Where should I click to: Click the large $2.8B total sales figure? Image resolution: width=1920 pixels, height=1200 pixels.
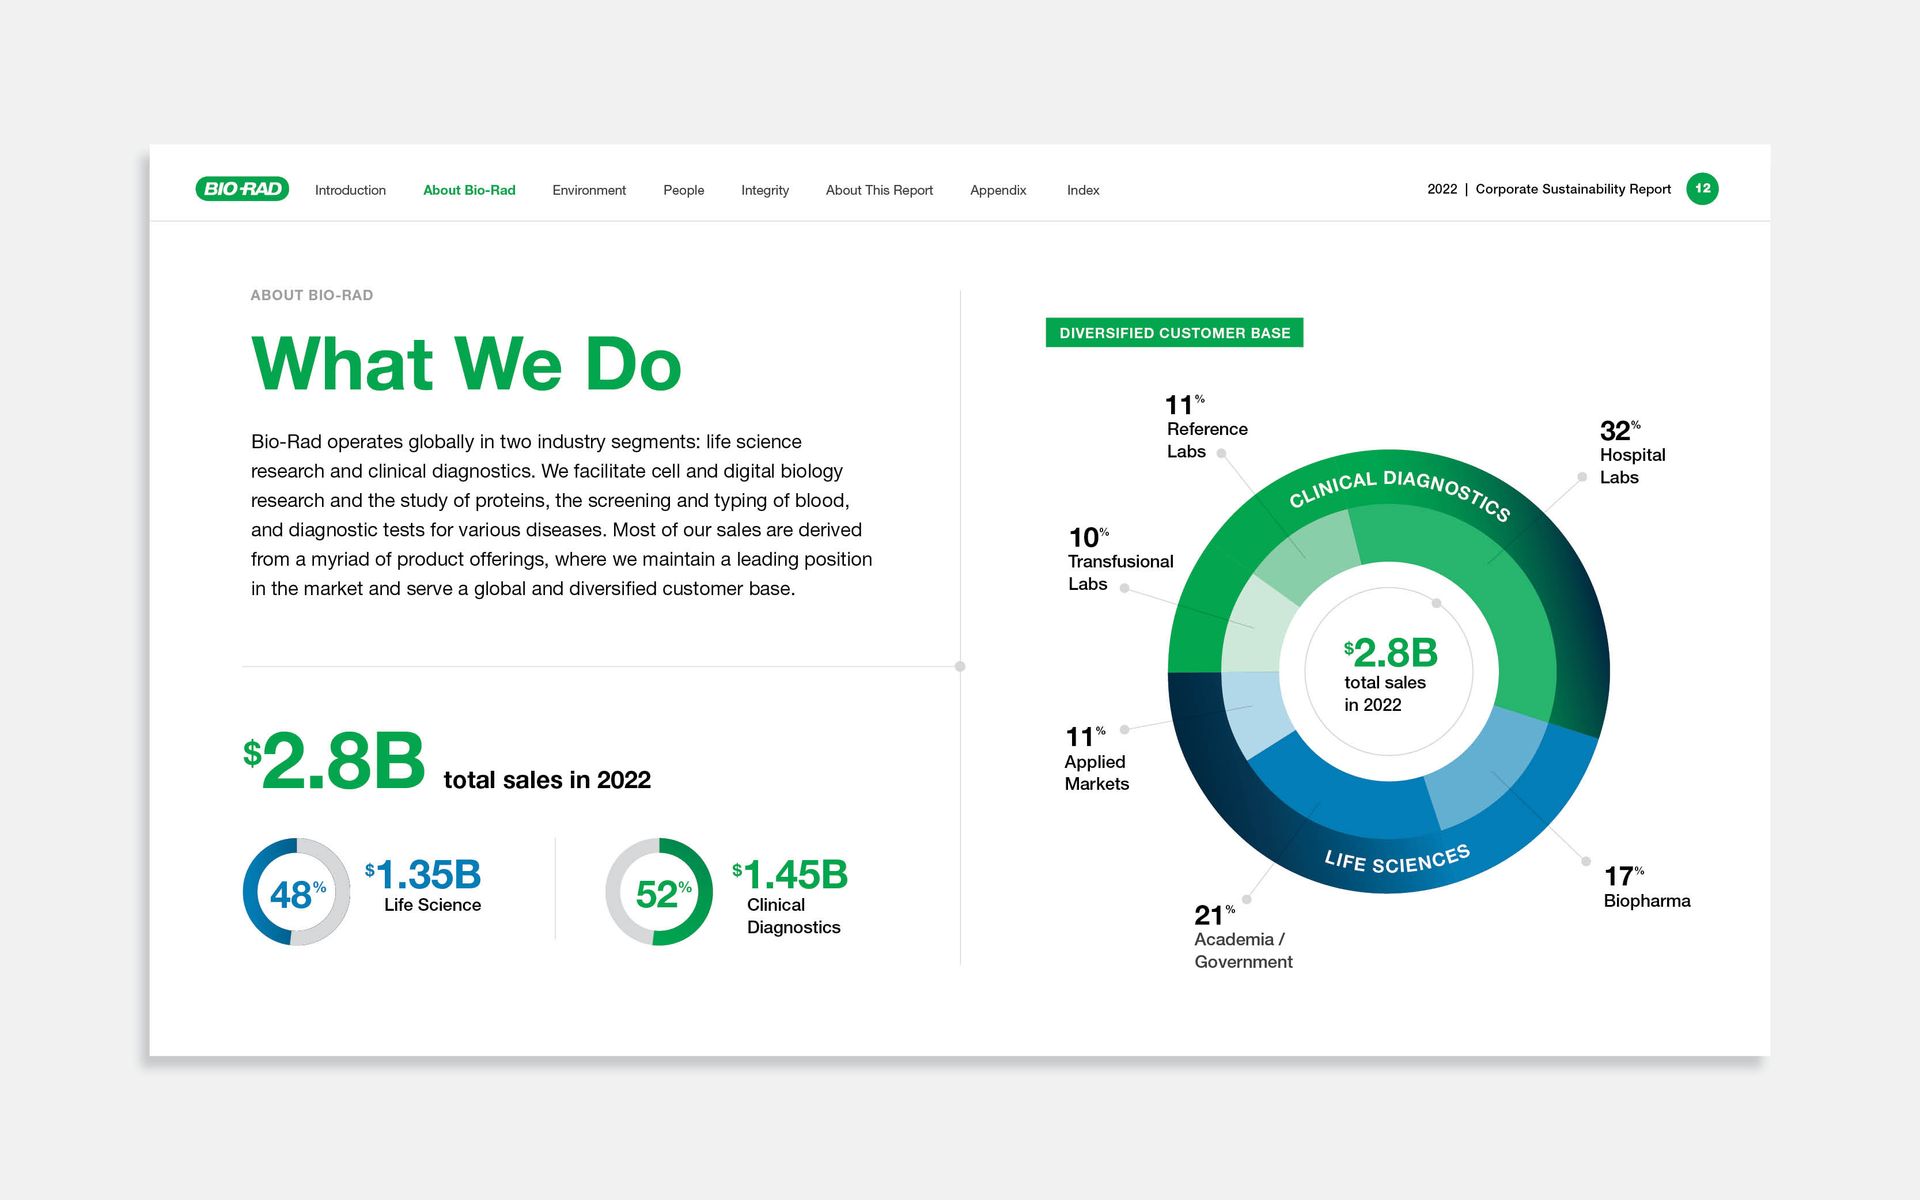point(334,761)
